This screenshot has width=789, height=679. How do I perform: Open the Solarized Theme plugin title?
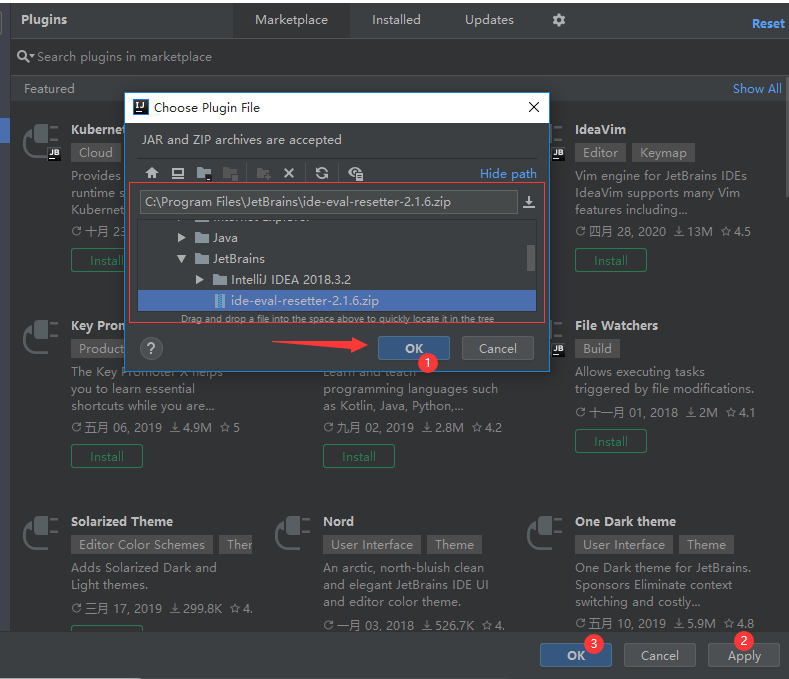click(122, 521)
